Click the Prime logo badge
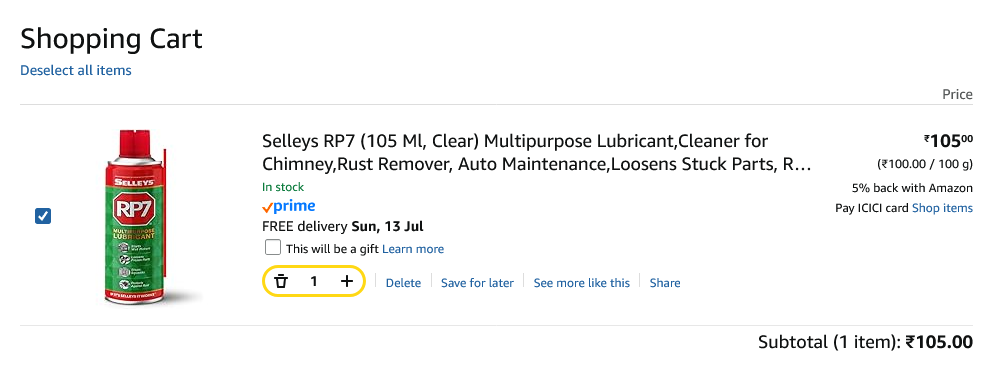 point(288,206)
